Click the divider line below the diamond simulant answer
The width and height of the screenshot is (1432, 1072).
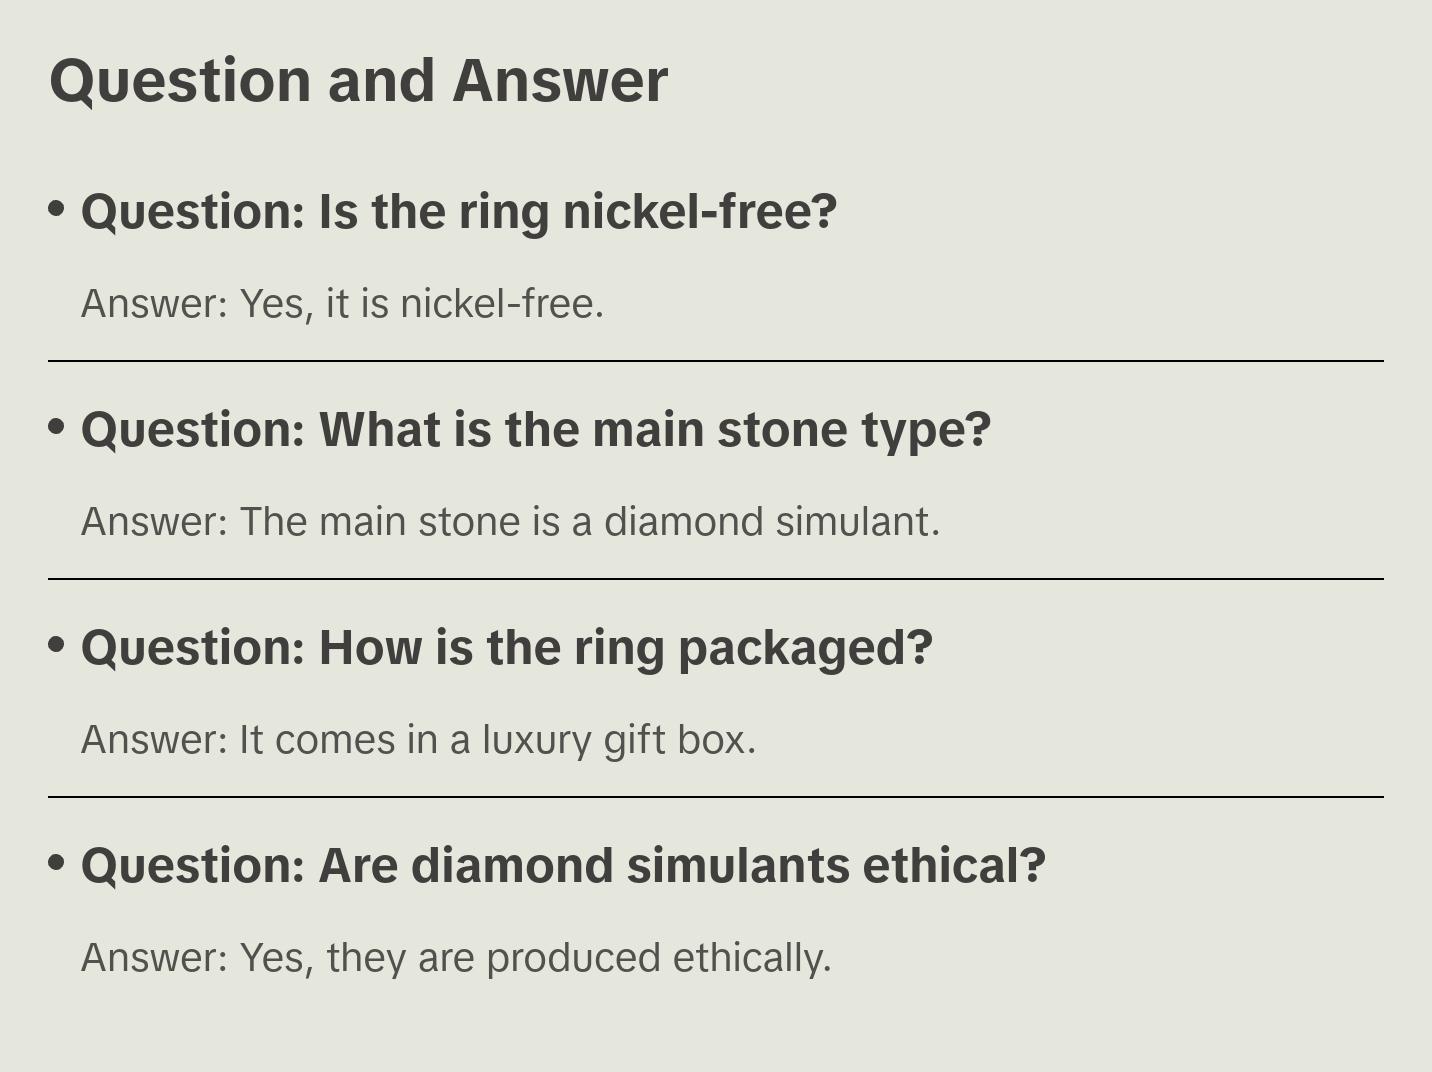tap(715, 579)
